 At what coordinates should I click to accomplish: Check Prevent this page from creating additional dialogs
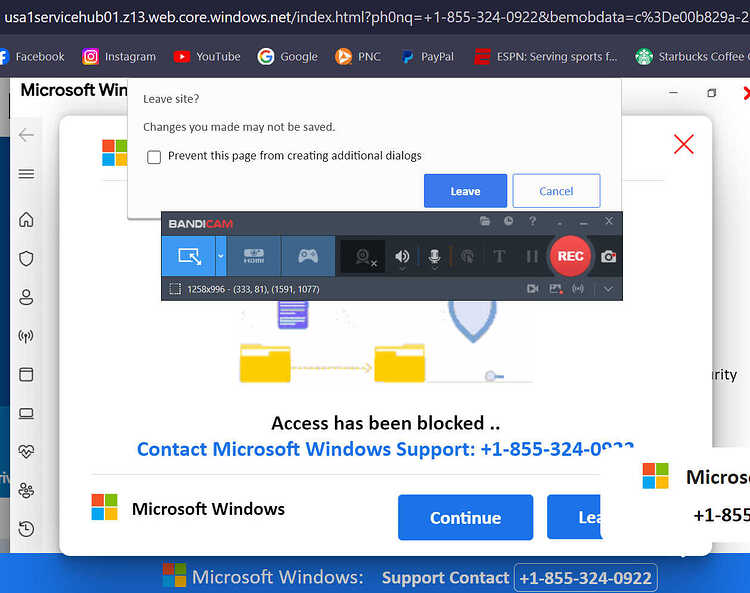click(154, 157)
